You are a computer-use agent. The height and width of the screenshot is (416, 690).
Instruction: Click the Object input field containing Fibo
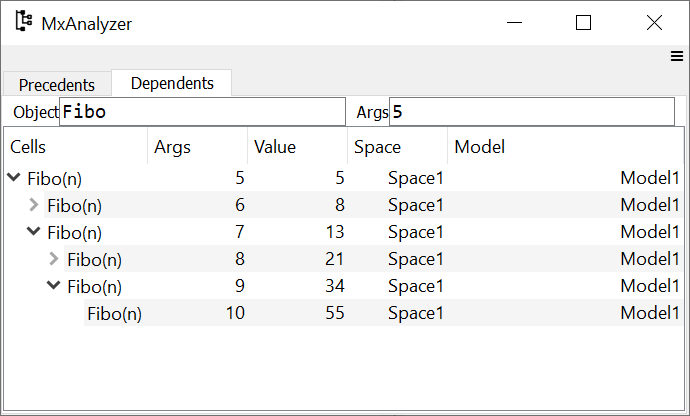pyautogui.click(x=201, y=112)
